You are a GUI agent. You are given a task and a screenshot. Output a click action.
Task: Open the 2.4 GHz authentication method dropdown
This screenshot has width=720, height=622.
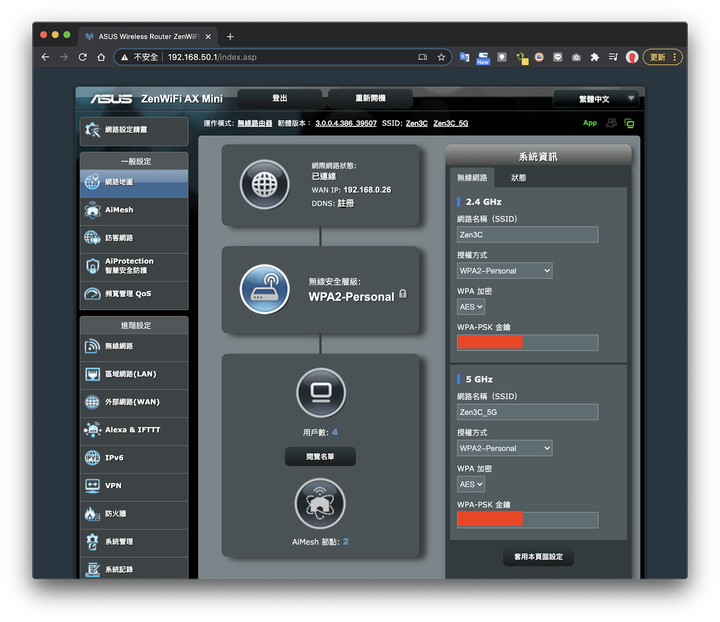point(505,271)
